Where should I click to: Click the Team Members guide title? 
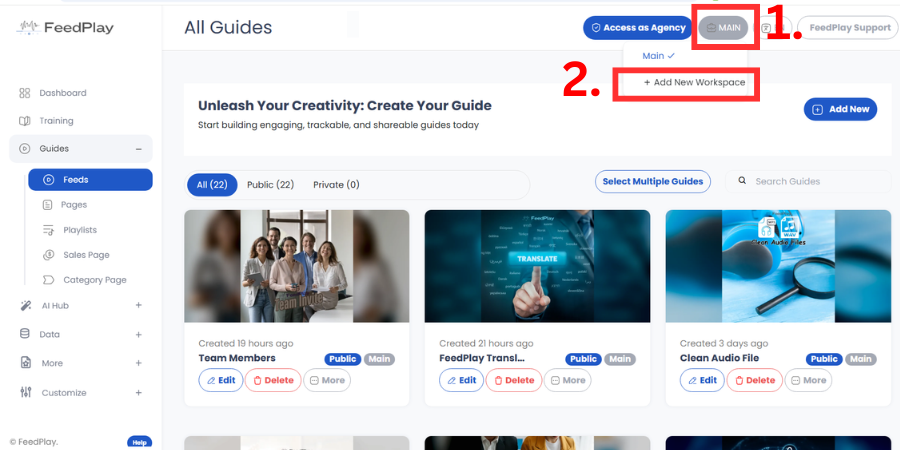point(237,358)
